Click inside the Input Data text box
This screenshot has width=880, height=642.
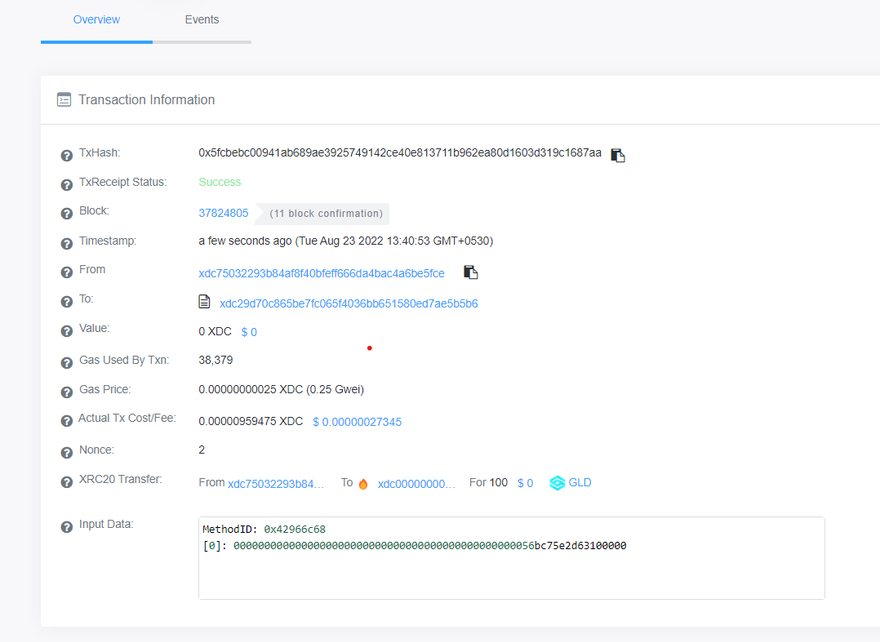click(x=511, y=570)
